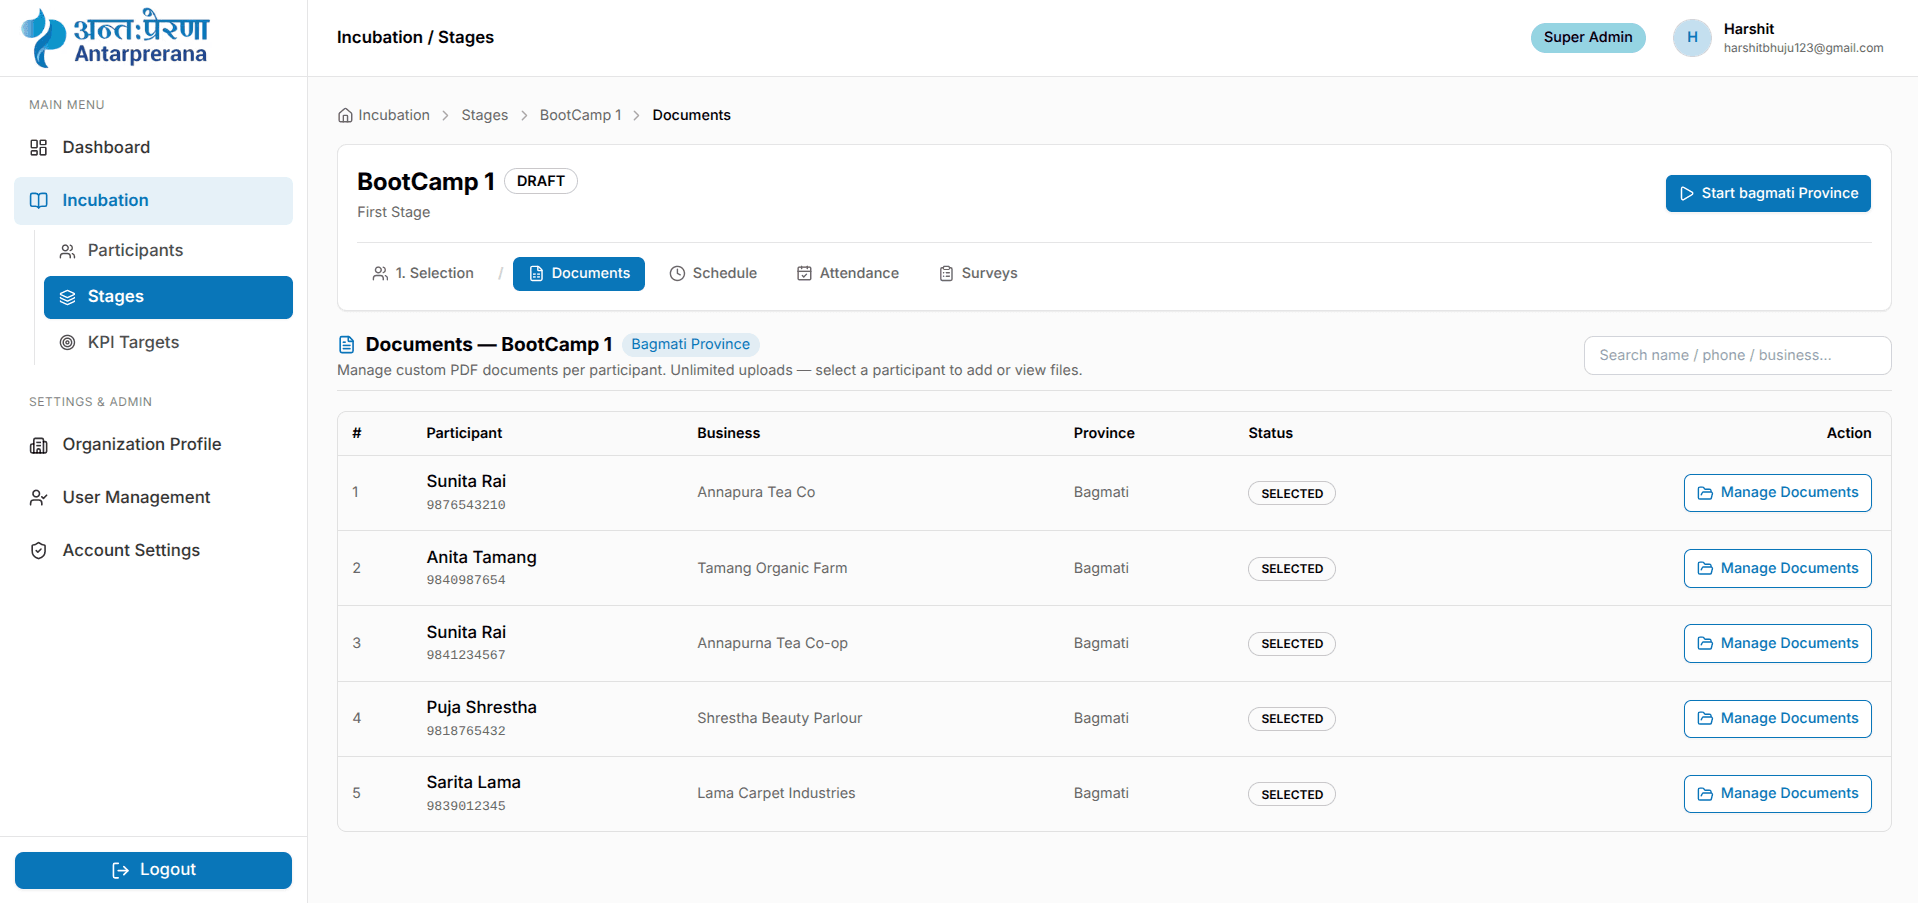Click the play icon in Start bagmati Province

click(1687, 194)
